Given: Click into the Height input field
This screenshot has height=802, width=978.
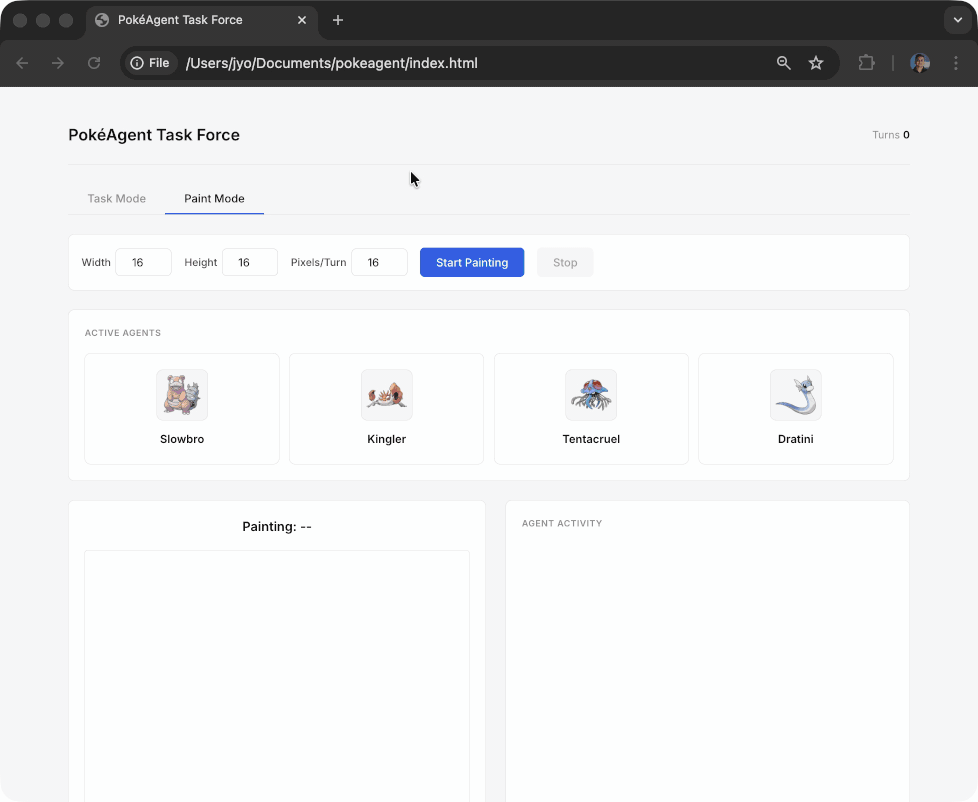Looking at the screenshot, I should click(249, 263).
